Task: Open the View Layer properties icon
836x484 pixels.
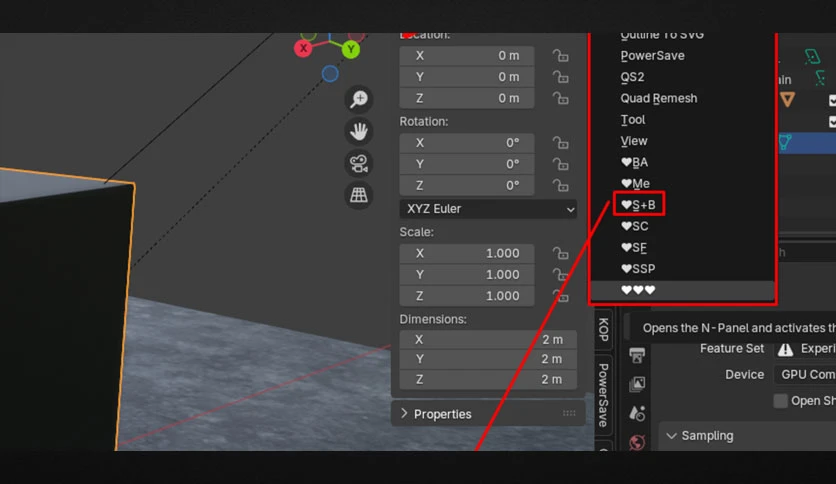Action: pyautogui.click(x=637, y=384)
